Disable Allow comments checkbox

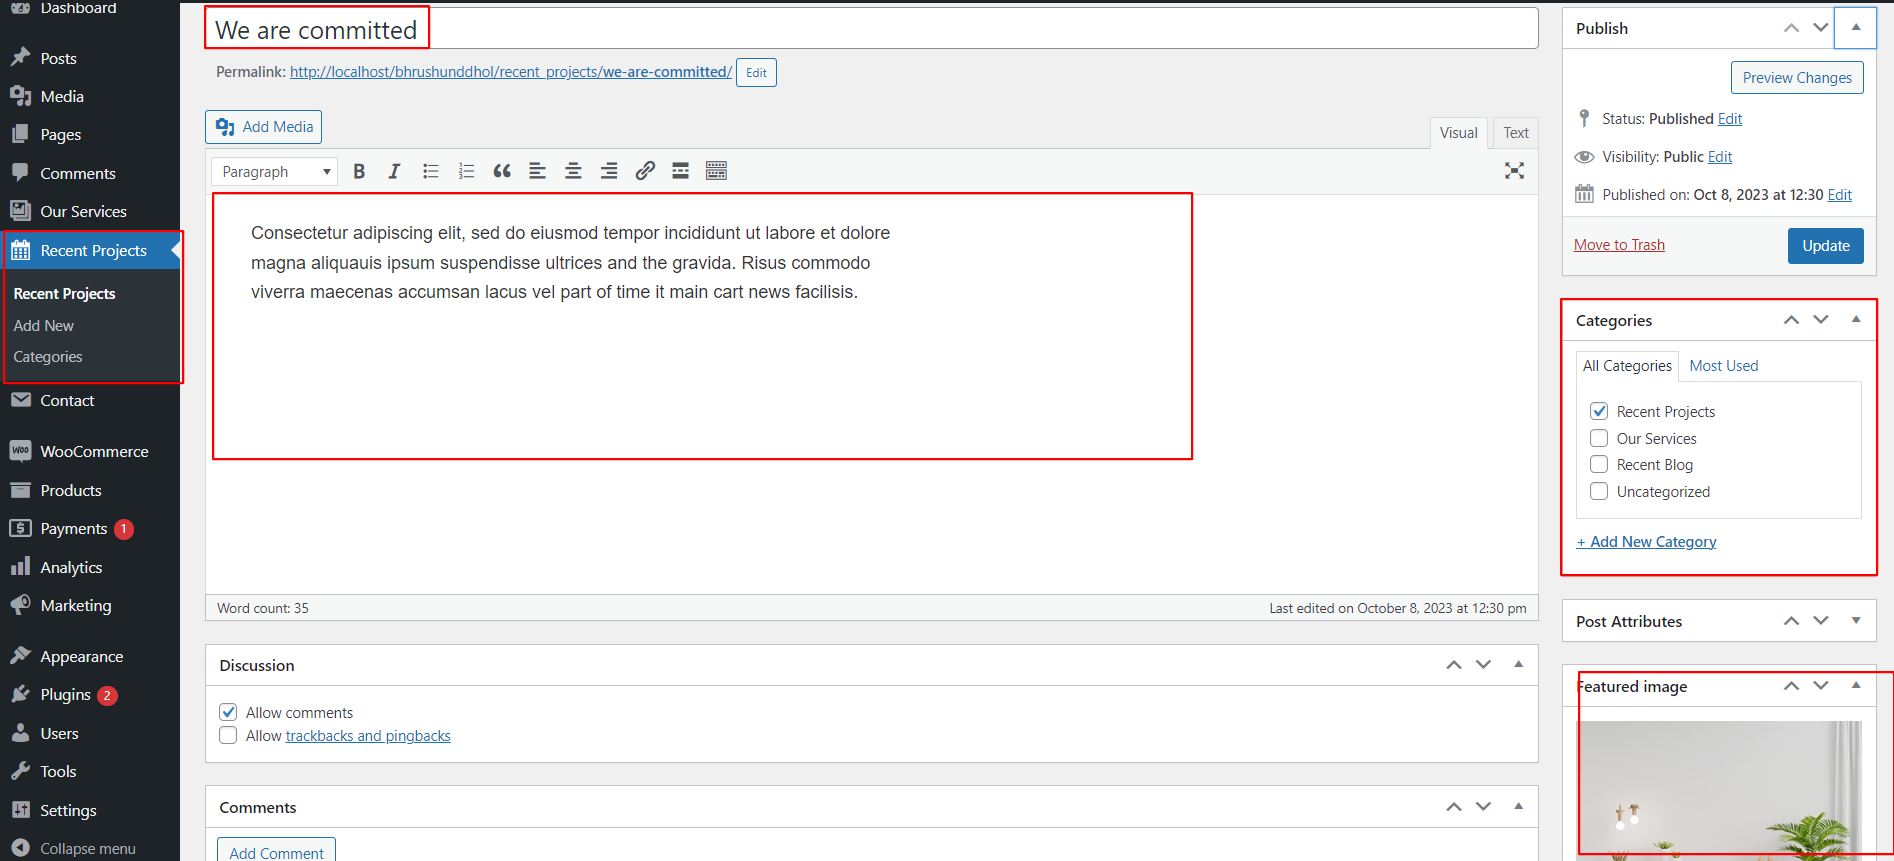(228, 712)
